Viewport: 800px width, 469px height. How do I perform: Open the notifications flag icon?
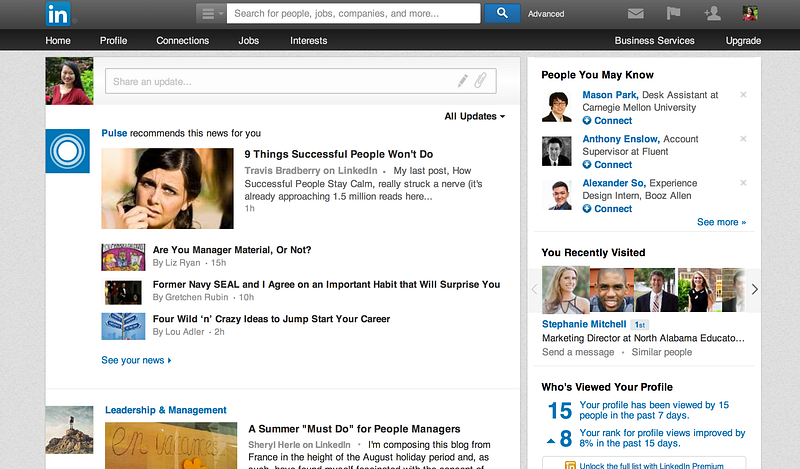click(x=673, y=13)
